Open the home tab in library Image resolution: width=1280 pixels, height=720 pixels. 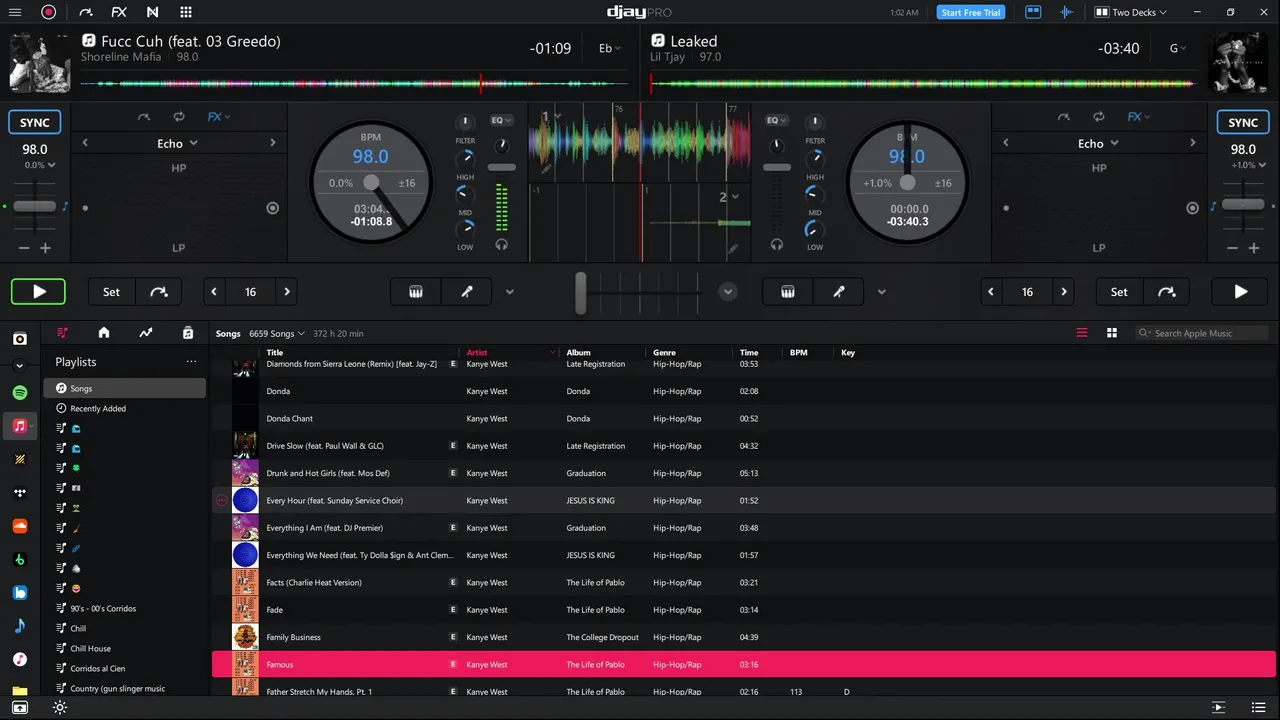(x=104, y=333)
